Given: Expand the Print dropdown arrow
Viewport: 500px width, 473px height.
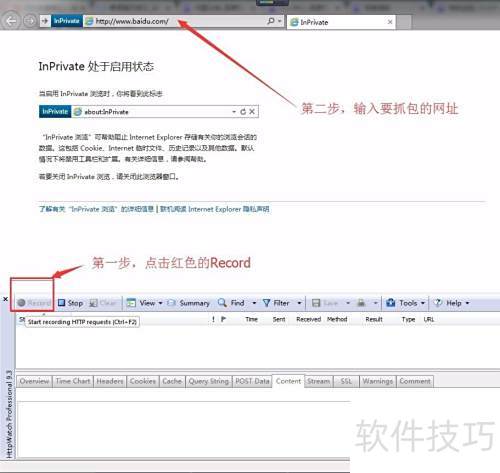Looking at the screenshot, I should [375, 303].
